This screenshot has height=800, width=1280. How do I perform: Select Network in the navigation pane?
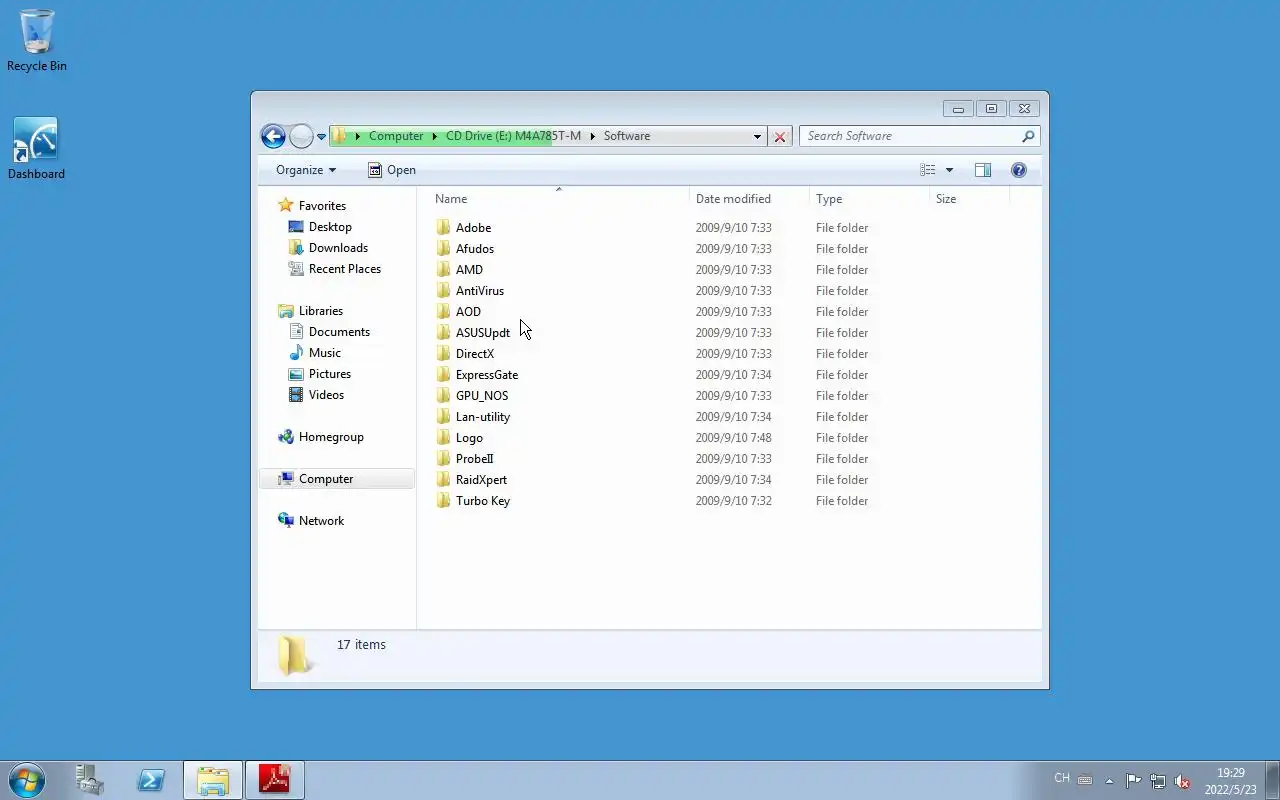click(x=311, y=521)
